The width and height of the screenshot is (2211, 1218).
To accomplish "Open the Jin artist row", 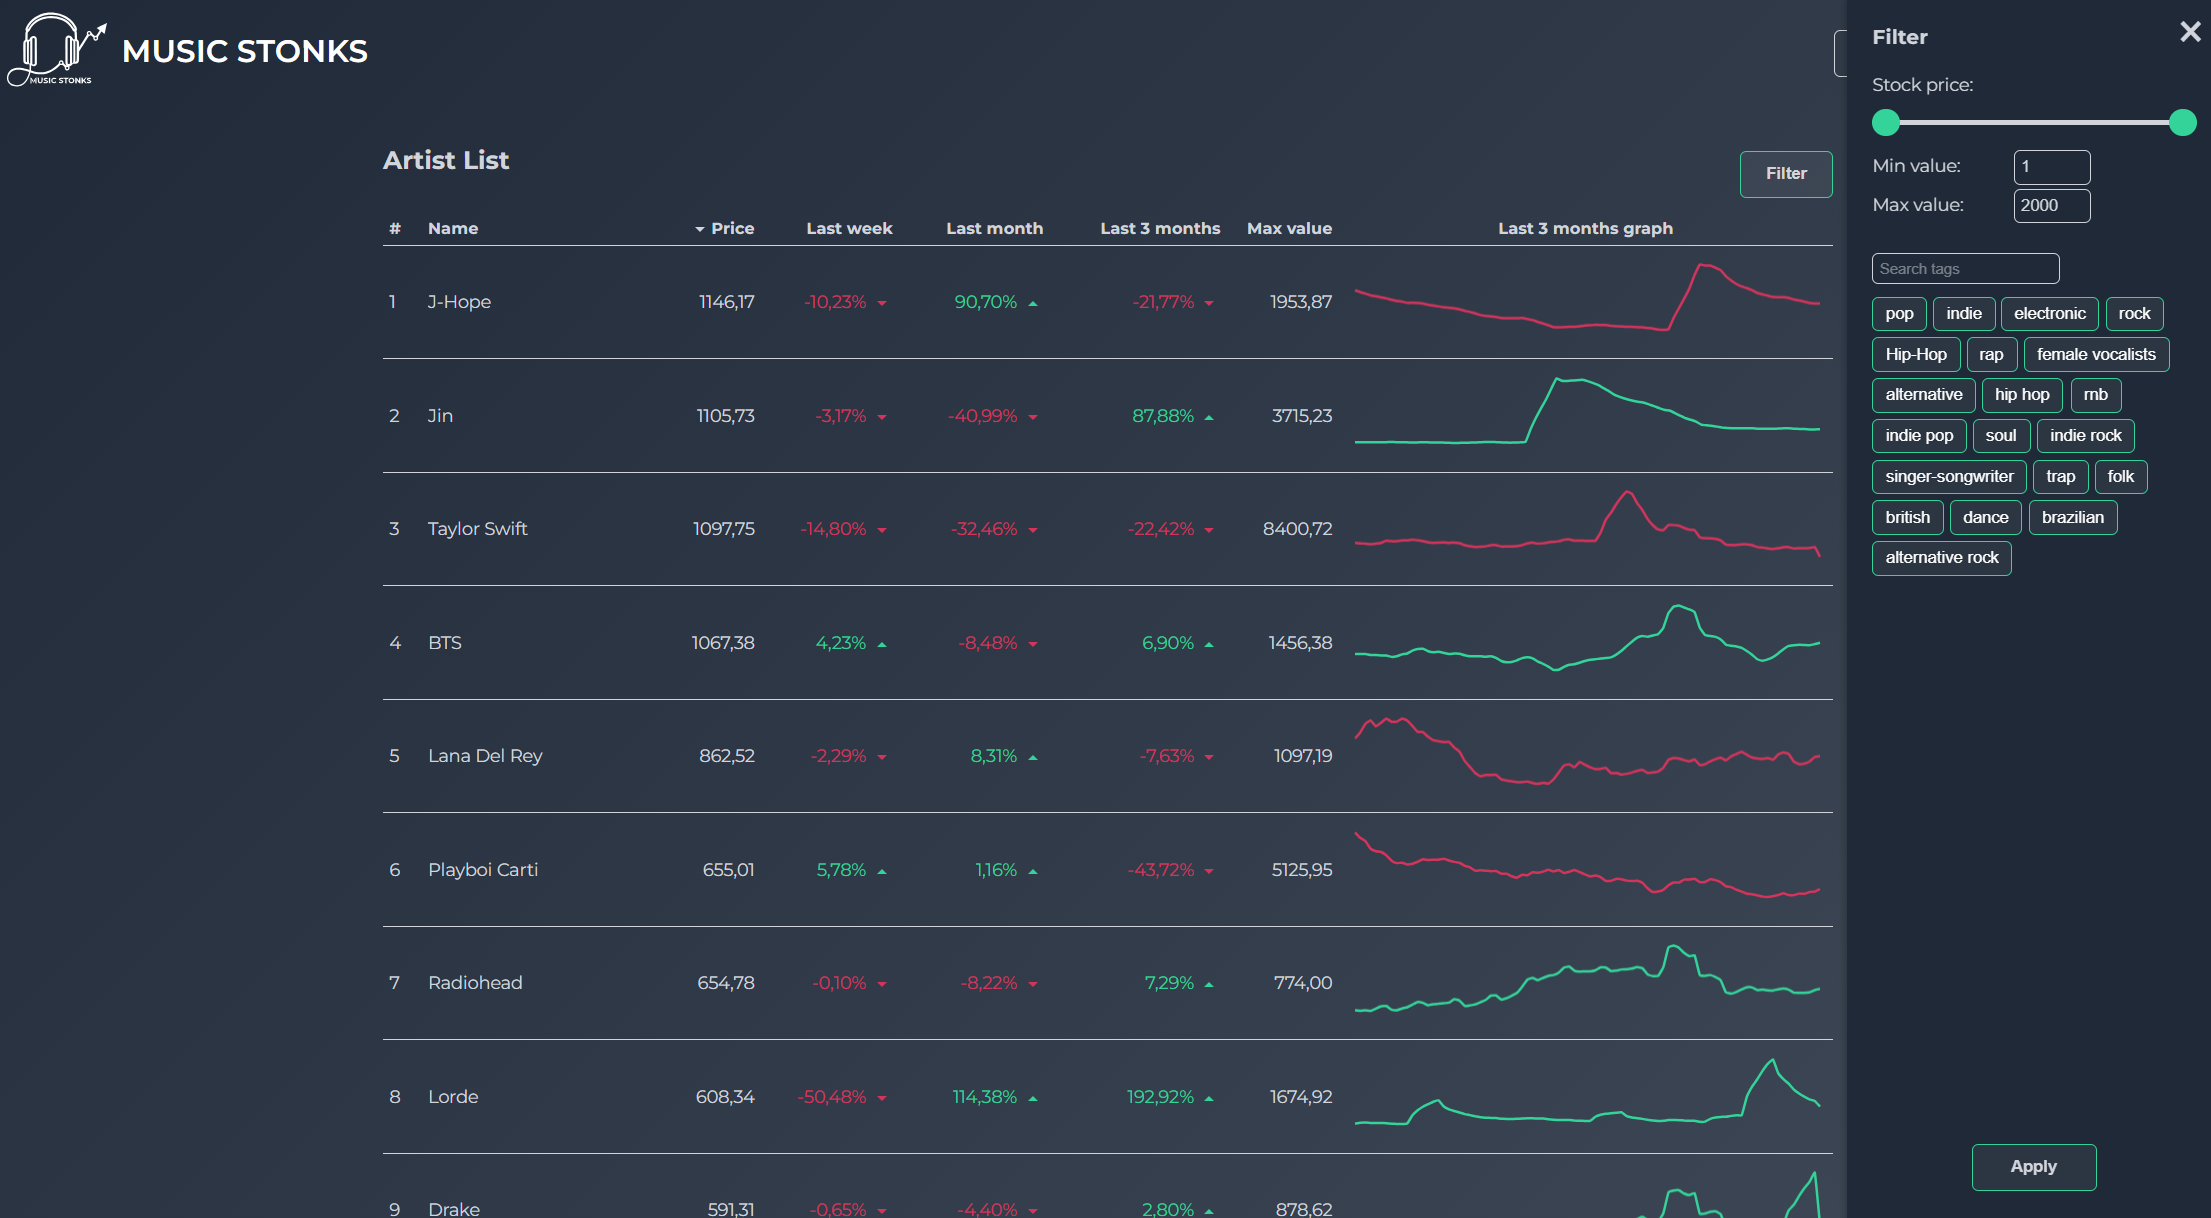I will pyautogui.click(x=1107, y=416).
